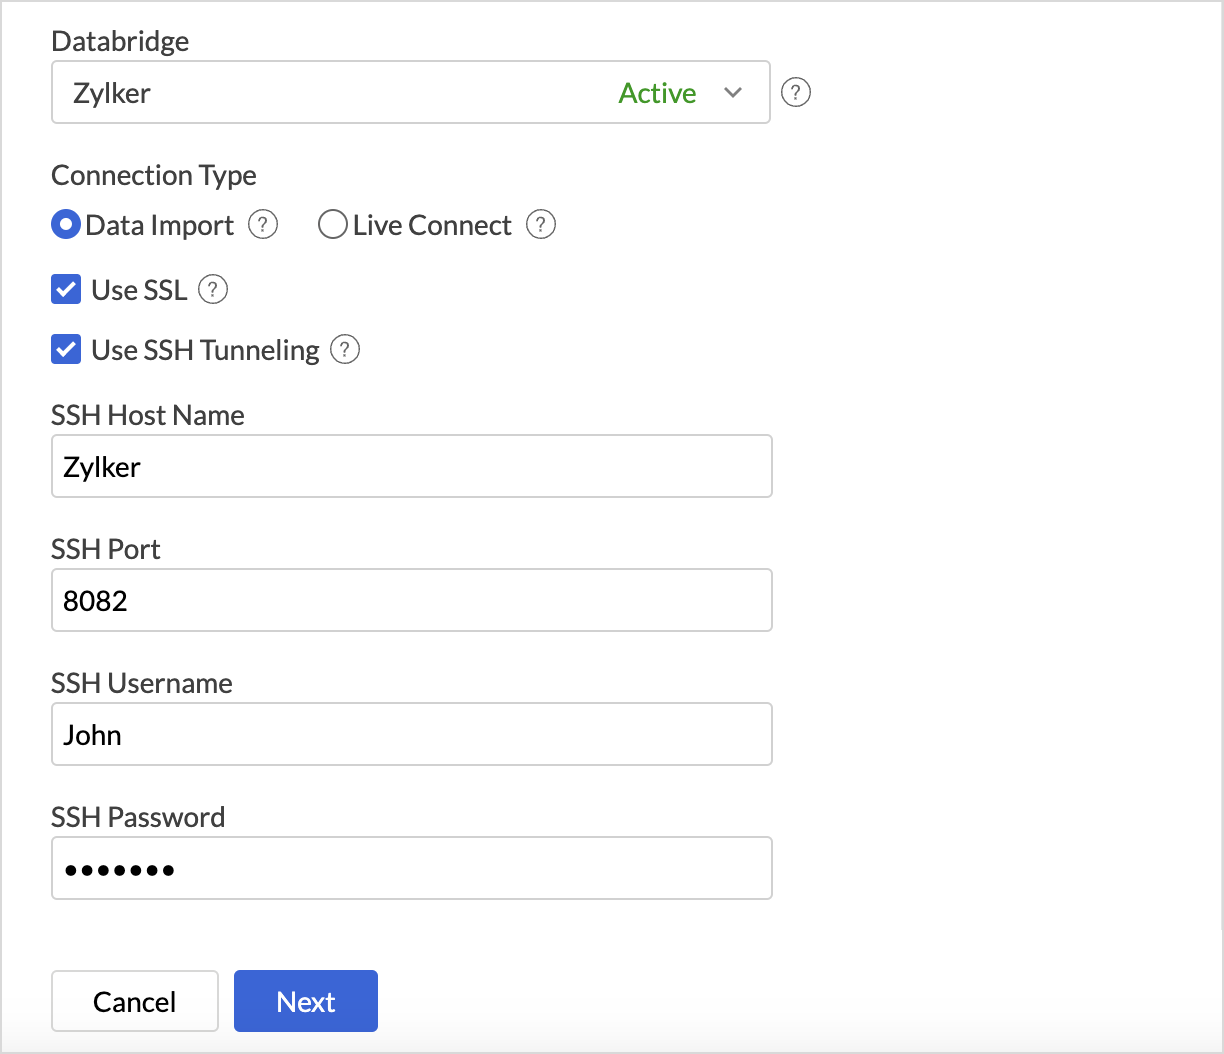Click the SSH Password field
1224x1054 pixels.
click(411, 868)
